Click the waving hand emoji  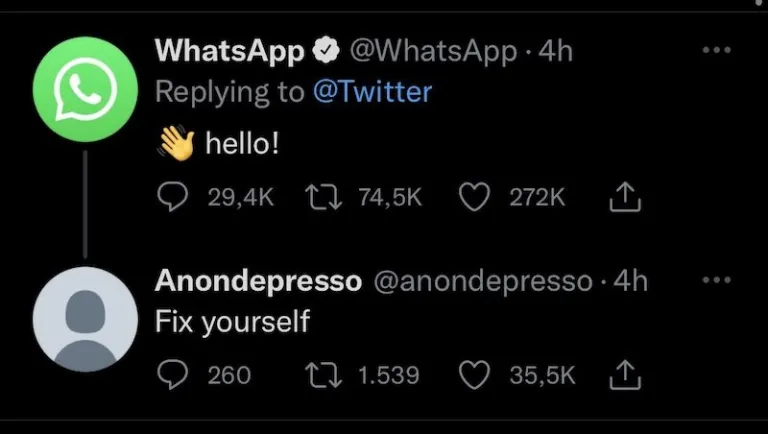pos(175,145)
